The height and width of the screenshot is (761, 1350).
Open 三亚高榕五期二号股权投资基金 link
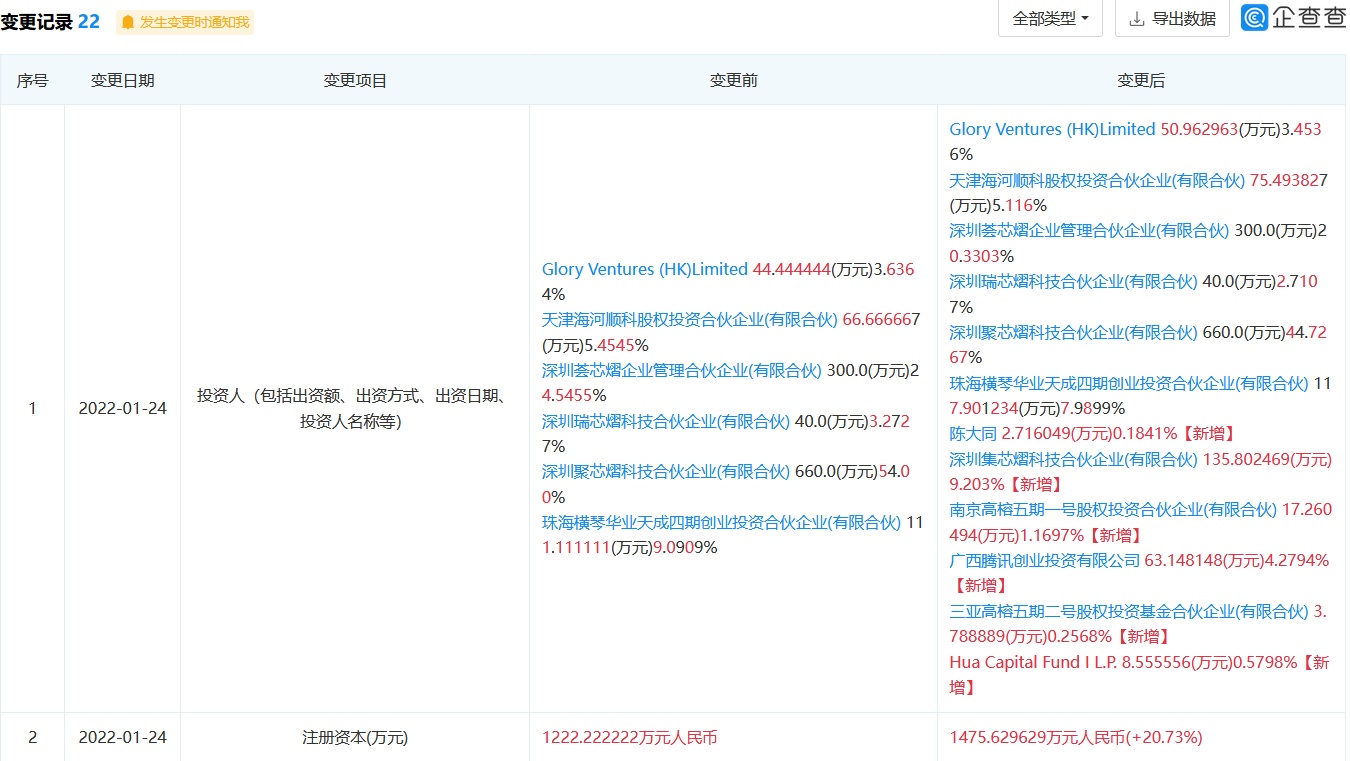click(1129, 611)
